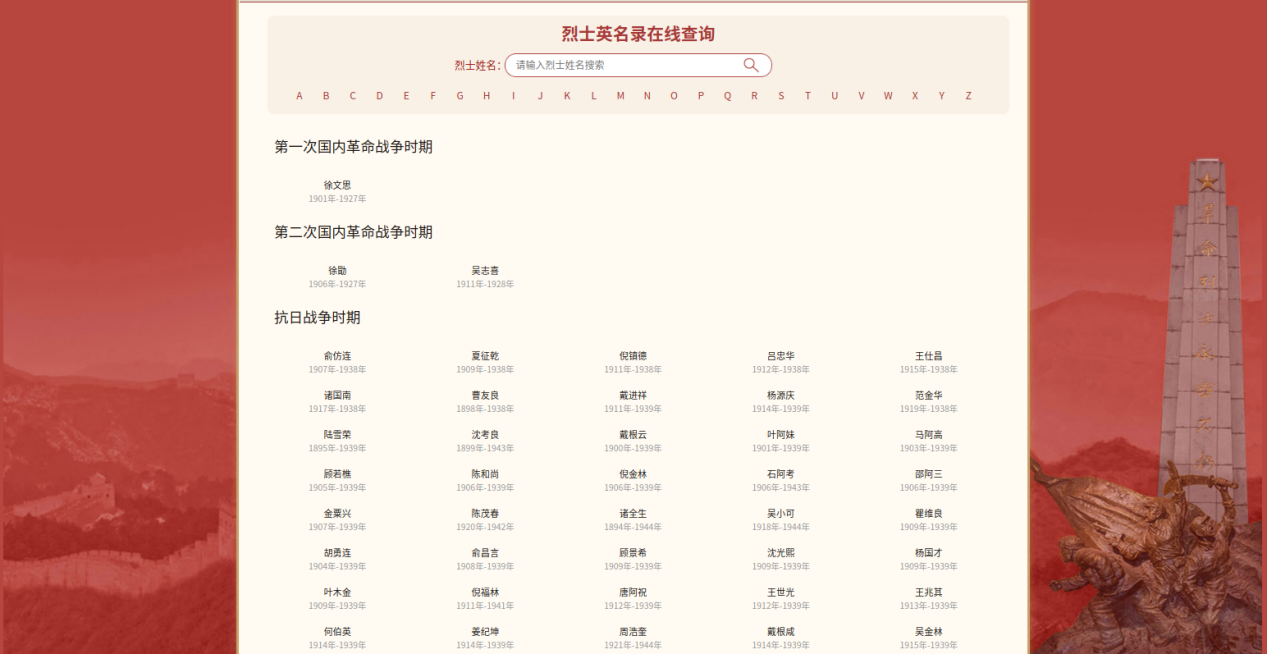Viewport: 1267px width, 654px height.
Task: Click on the name 戴进祥
Action: [633, 395]
